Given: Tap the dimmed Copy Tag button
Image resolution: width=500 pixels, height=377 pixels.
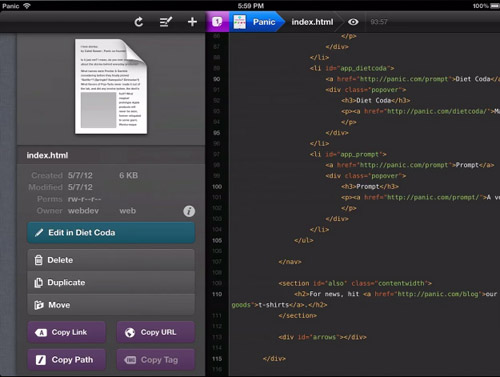Looking at the screenshot, I should [x=156, y=360].
